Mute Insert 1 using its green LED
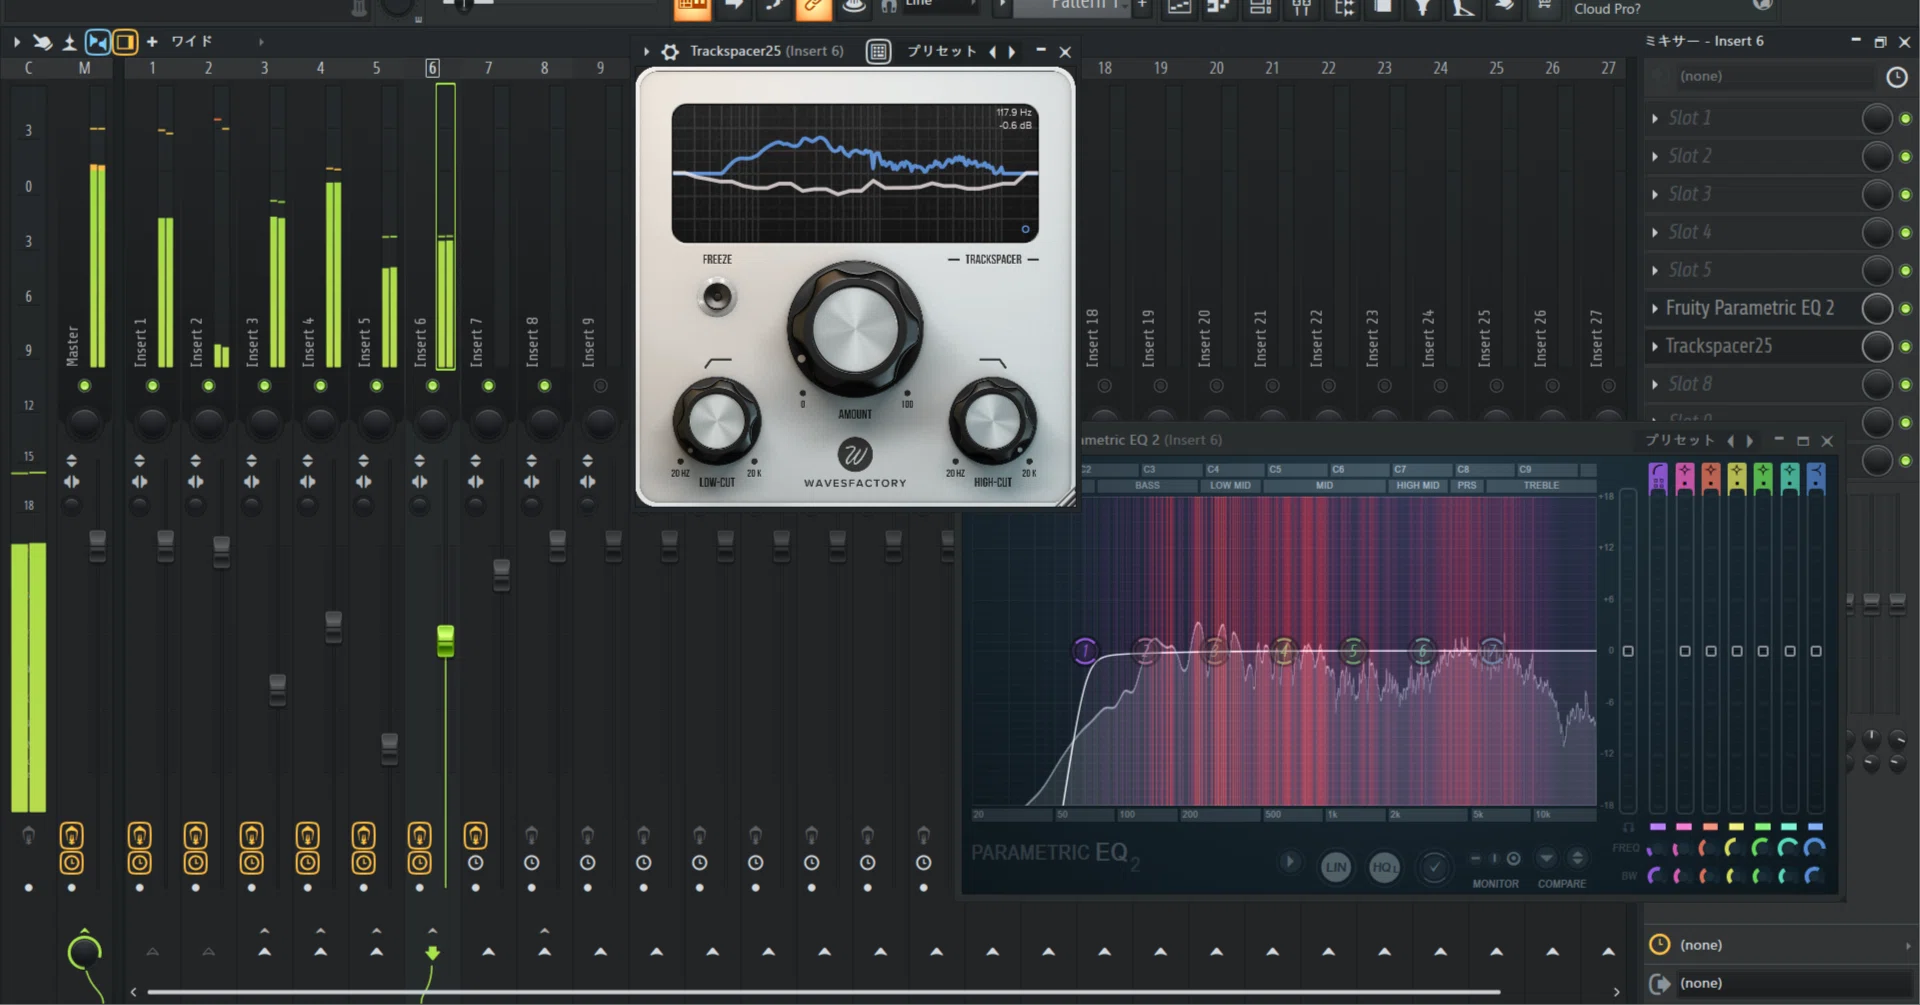This screenshot has width=1920, height=1005. [x=152, y=386]
